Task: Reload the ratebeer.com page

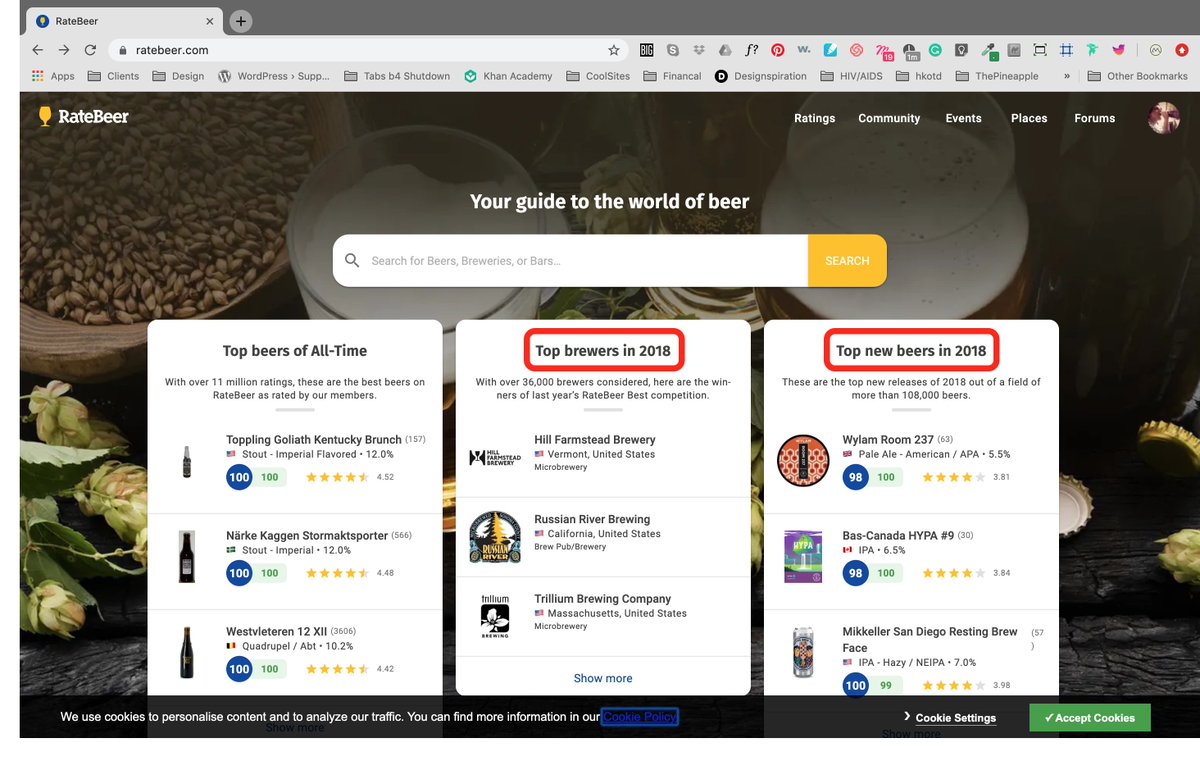Action: 90,50
